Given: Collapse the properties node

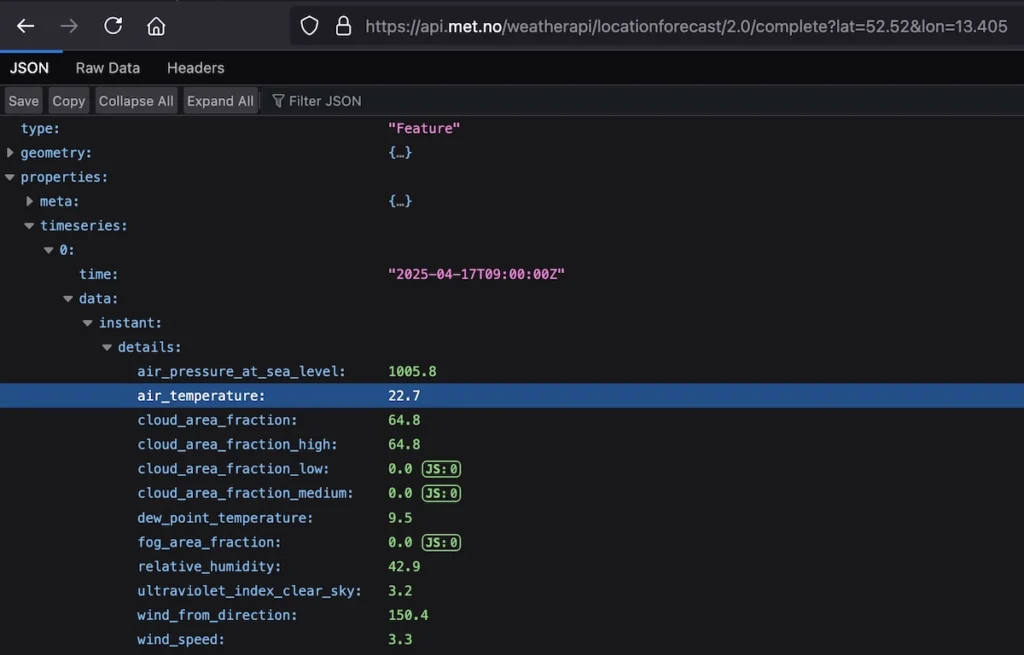Looking at the screenshot, I should pyautogui.click(x=10, y=177).
